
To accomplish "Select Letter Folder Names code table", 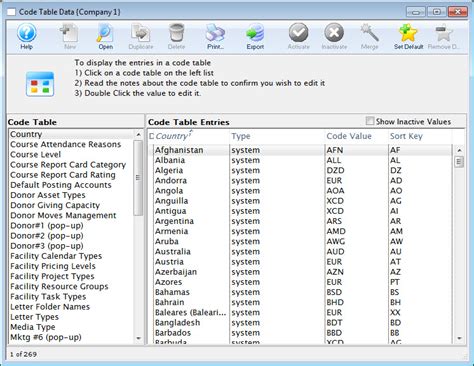I will (71, 307).
